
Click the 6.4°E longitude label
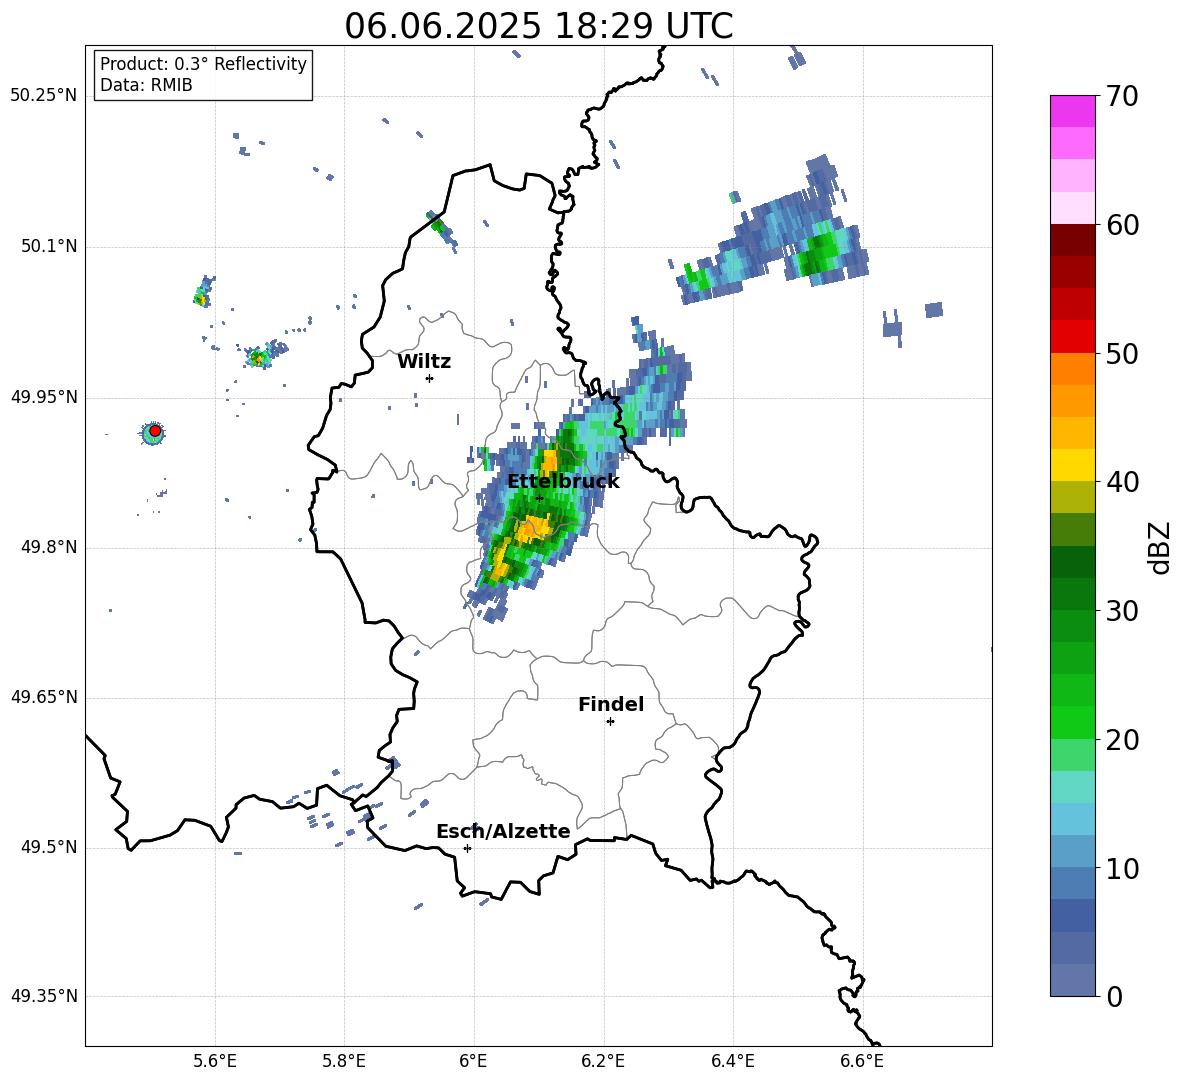(x=732, y=1061)
